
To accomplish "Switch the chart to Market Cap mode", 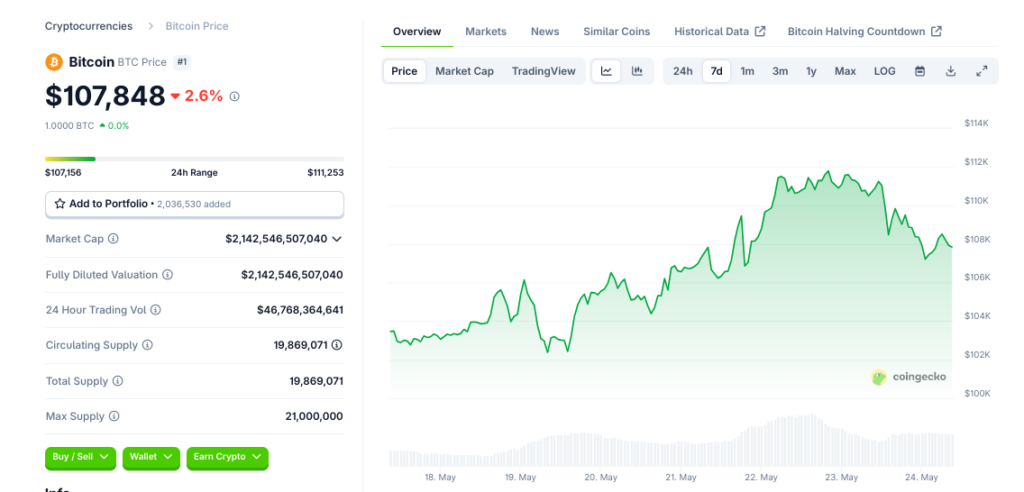I will click(464, 71).
